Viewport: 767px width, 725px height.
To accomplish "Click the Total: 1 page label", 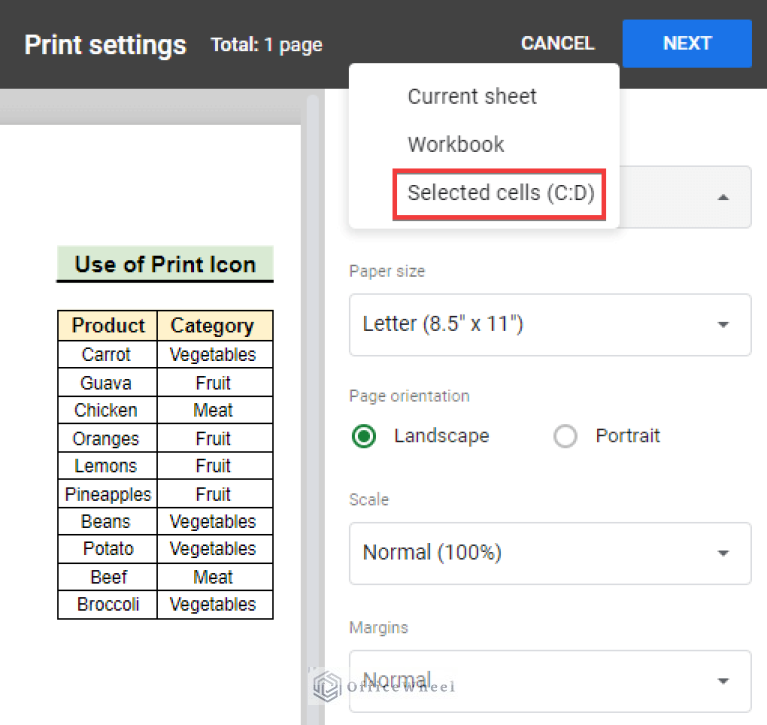I will (x=266, y=44).
